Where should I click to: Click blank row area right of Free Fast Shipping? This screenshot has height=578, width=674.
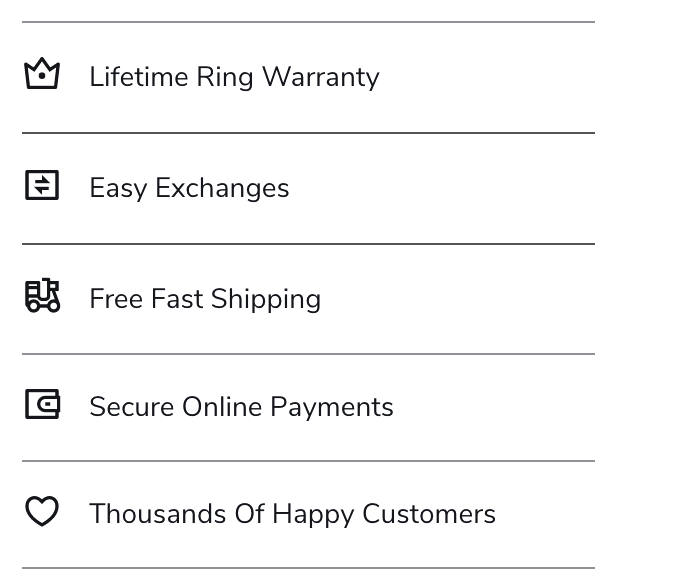(x=458, y=299)
